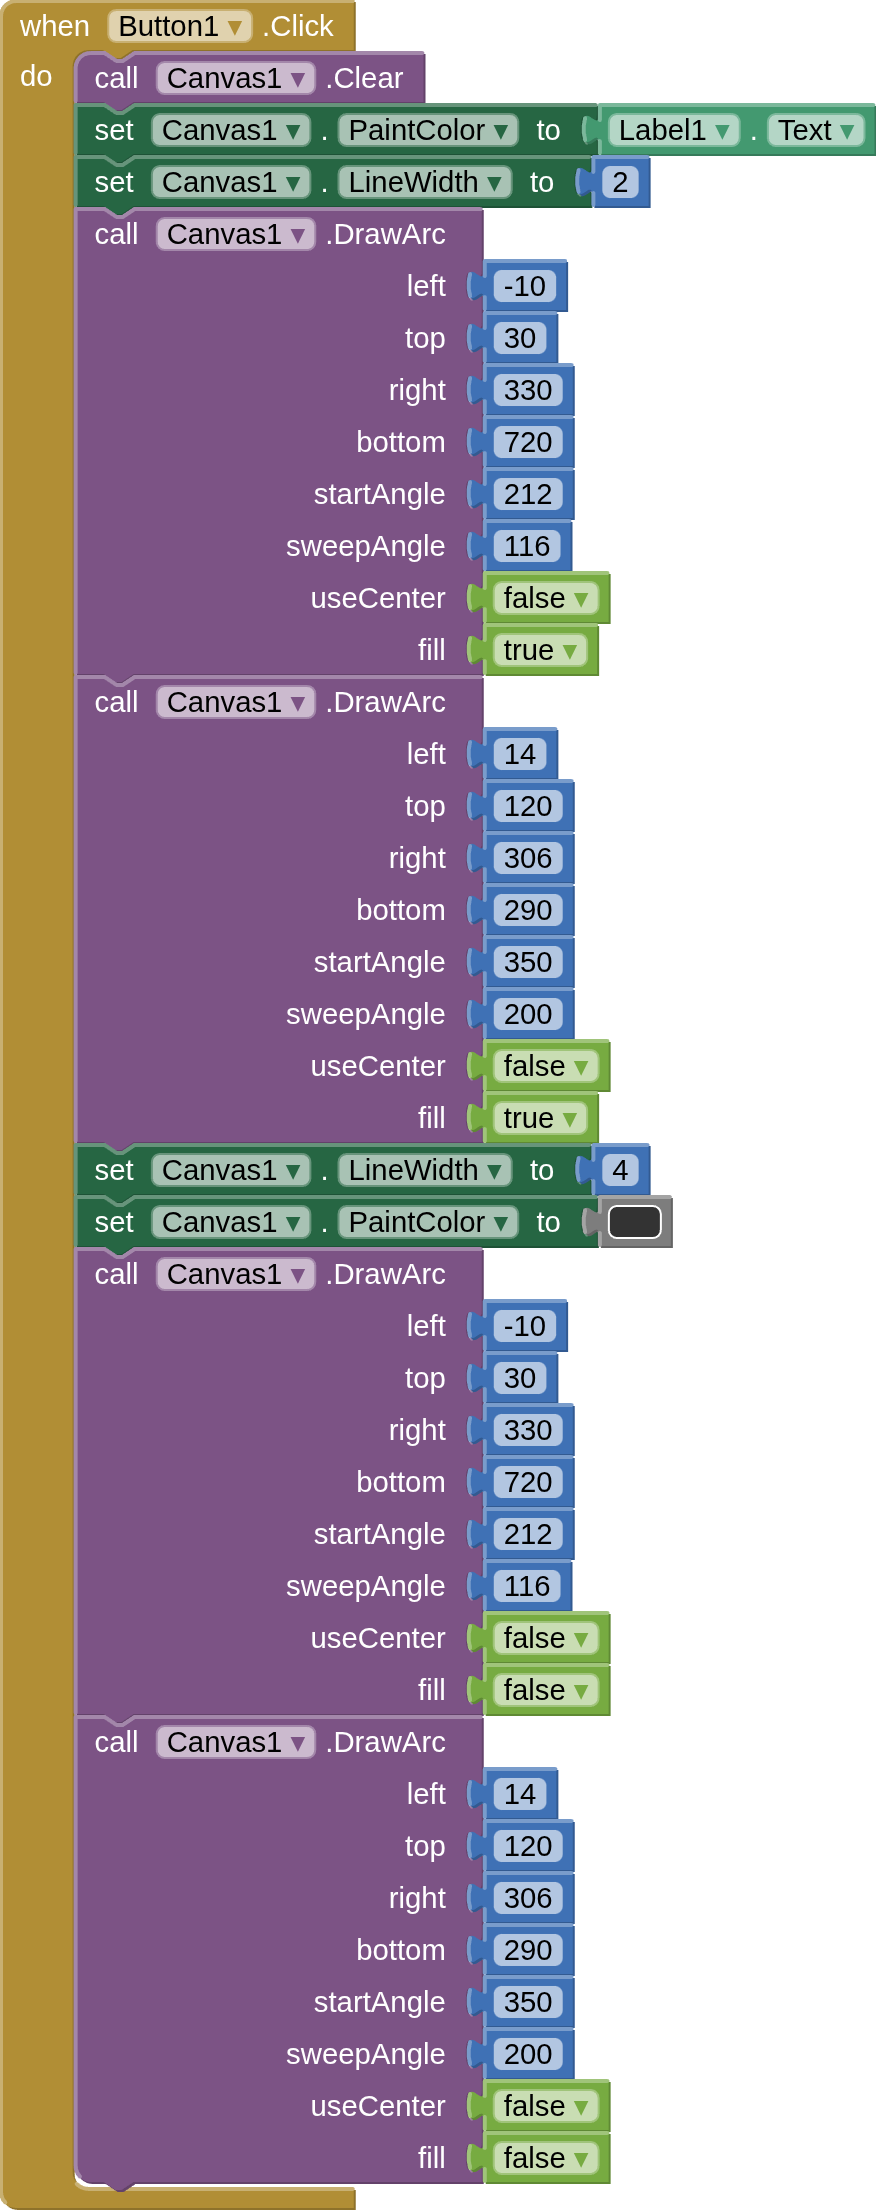Open the Label1 component dropdown
The image size is (876, 2210).
[x=721, y=131]
